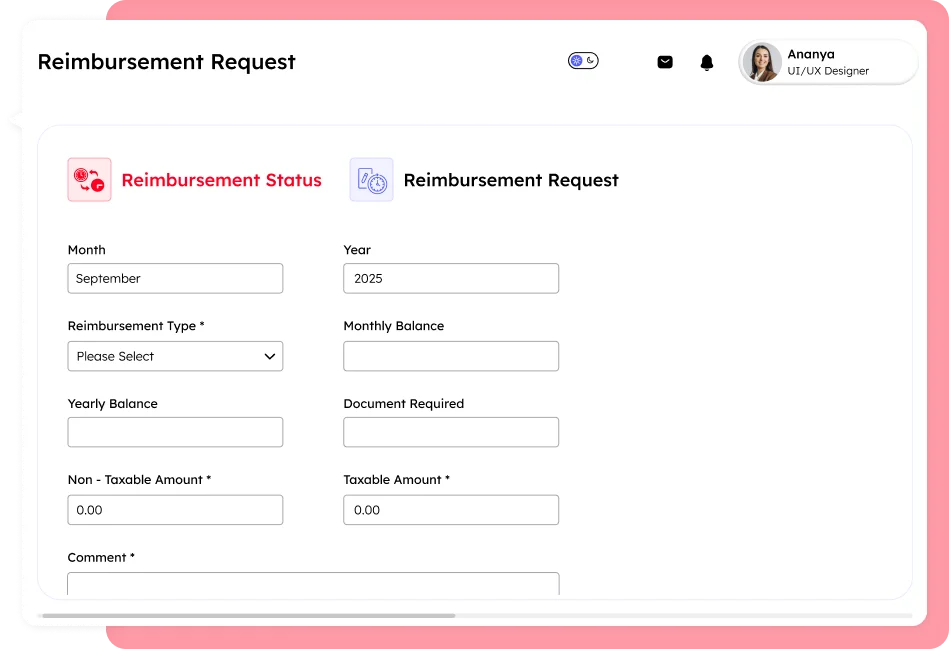Viewport: 949px width, 649px height.
Task: Click the notification bell icon
Action: 707,62
